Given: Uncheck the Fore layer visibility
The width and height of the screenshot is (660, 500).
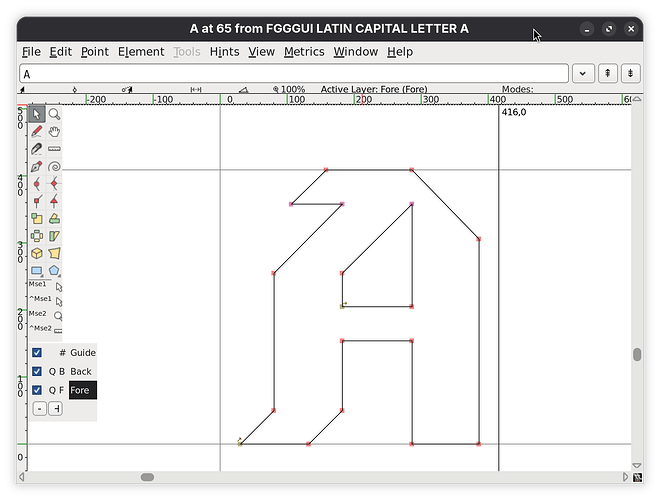Looking at the screenshot, I should pyautogui.click(x=37, y=390).
